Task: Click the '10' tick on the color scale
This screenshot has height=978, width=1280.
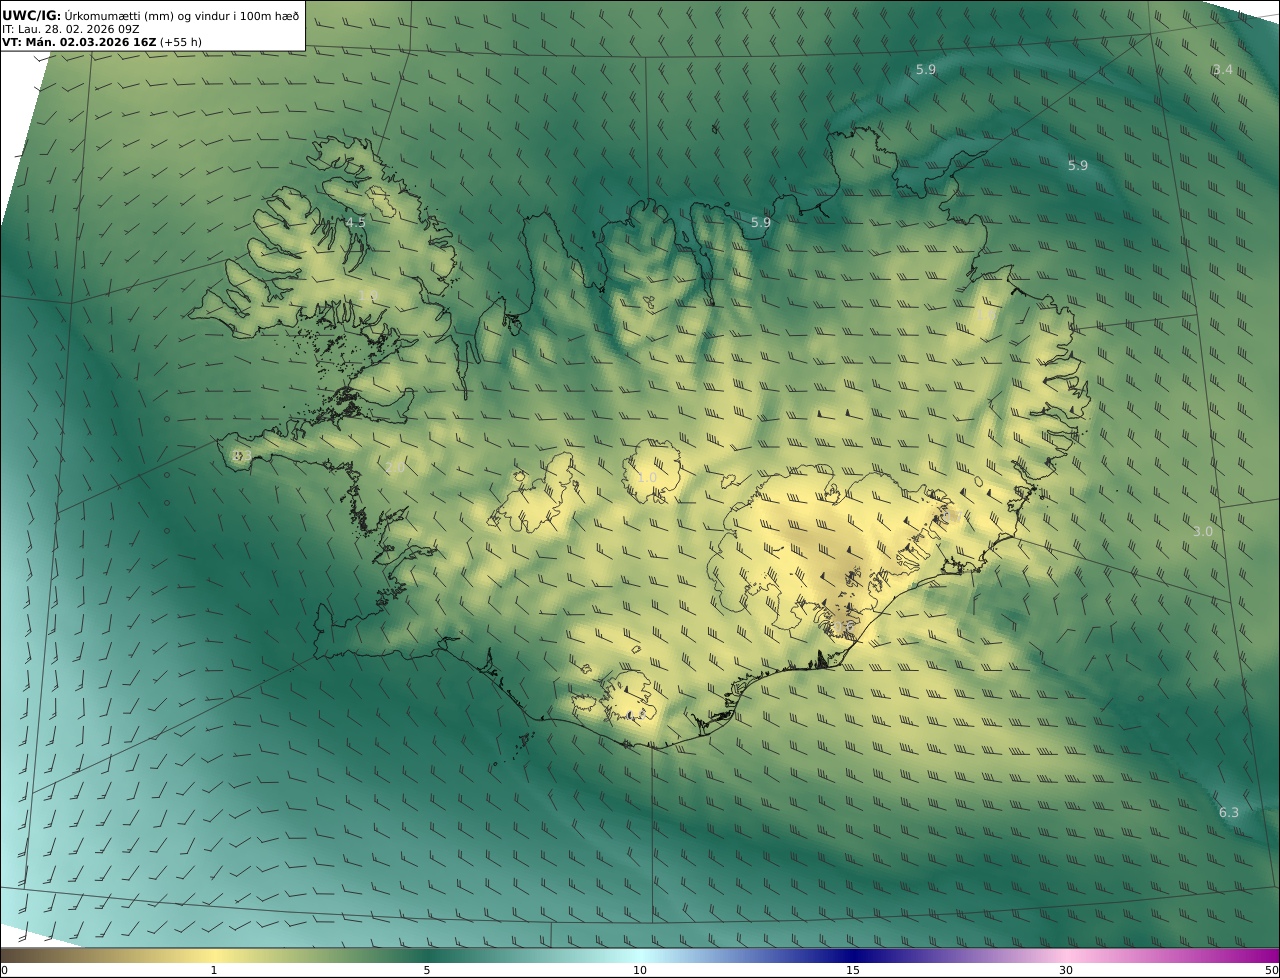Action: 640,970
